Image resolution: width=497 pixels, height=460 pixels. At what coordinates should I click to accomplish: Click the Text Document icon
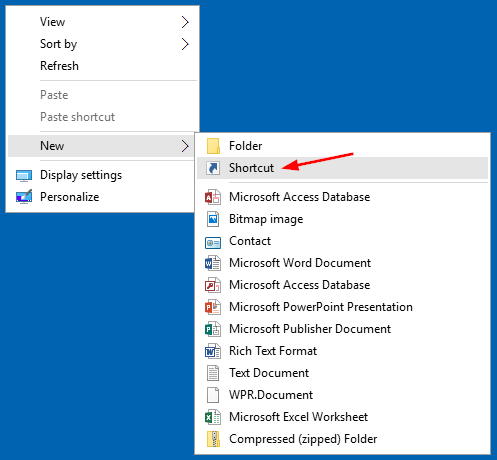pos(213,373)
